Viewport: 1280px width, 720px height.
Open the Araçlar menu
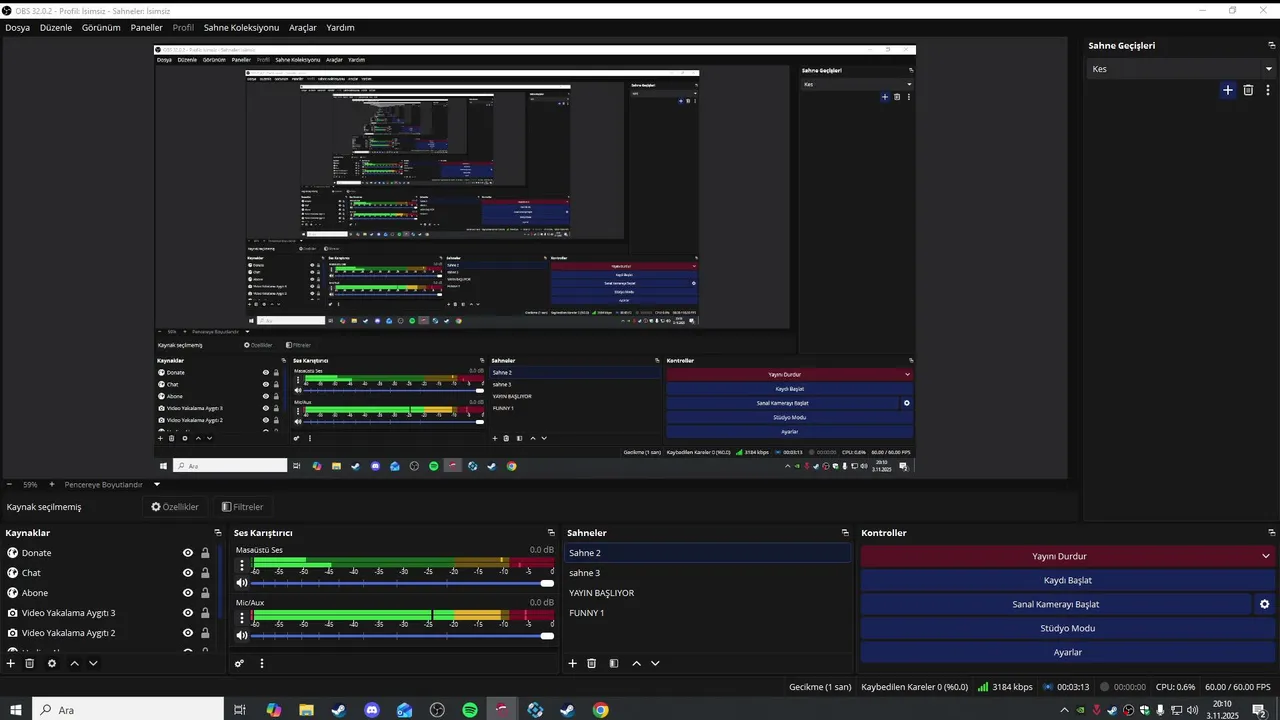pyautogui.click(x=302, y=27)
